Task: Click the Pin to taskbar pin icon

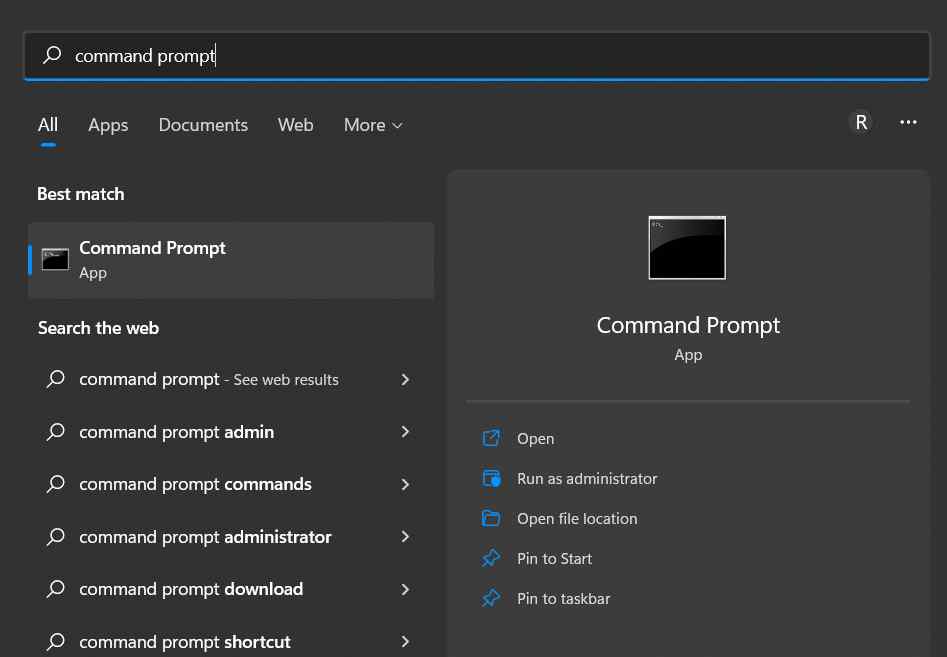Action: pos(491,598)
